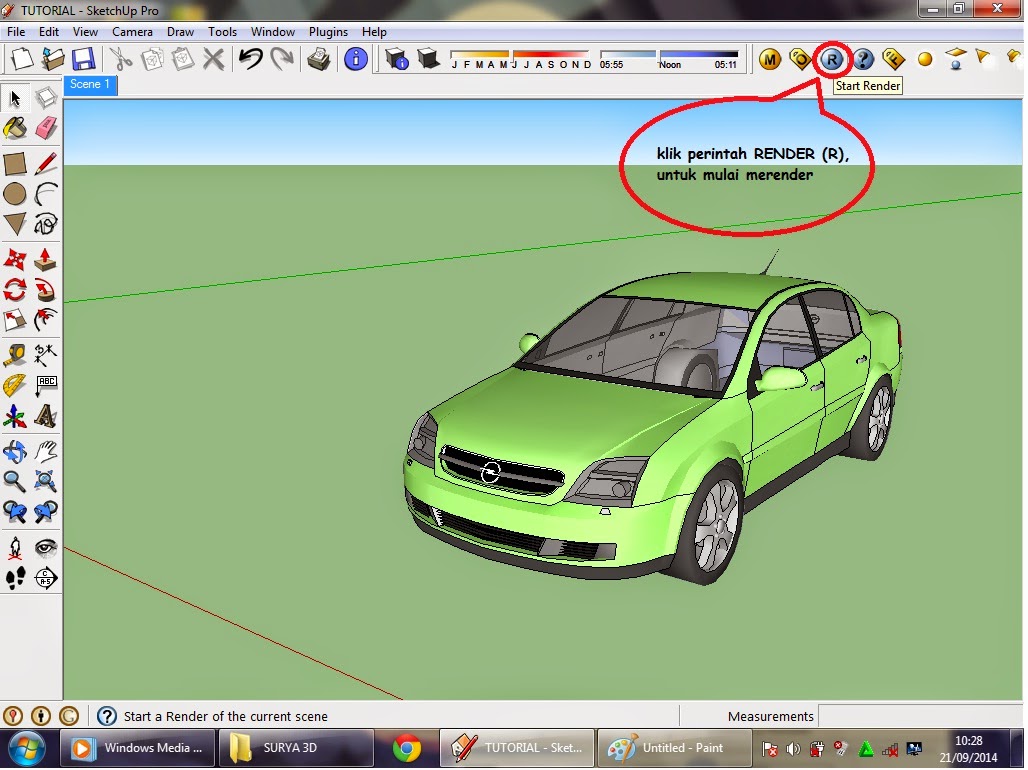The height and width of the screenshot is (770, 1028).
Task: Choose the Push/Pull tool
Action: (47, 258)
